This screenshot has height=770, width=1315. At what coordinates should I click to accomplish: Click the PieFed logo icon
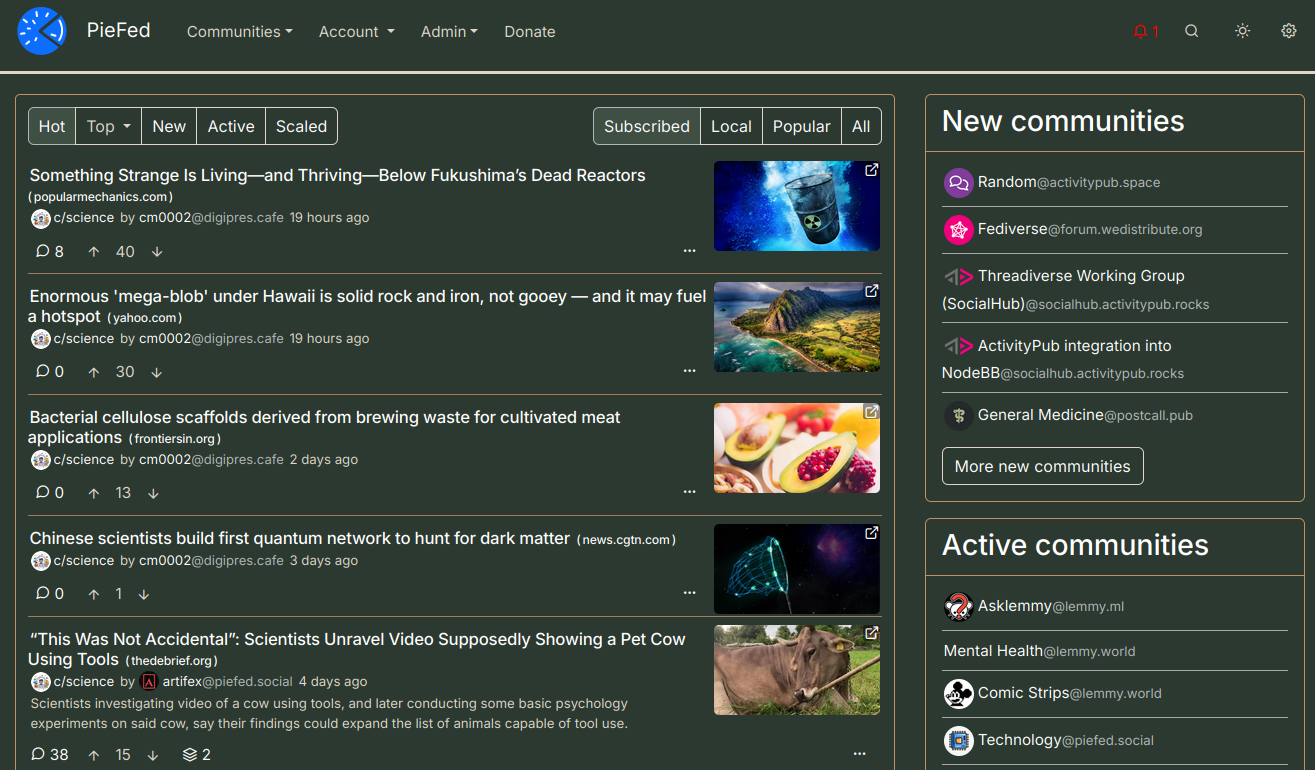tap(41, 31)
